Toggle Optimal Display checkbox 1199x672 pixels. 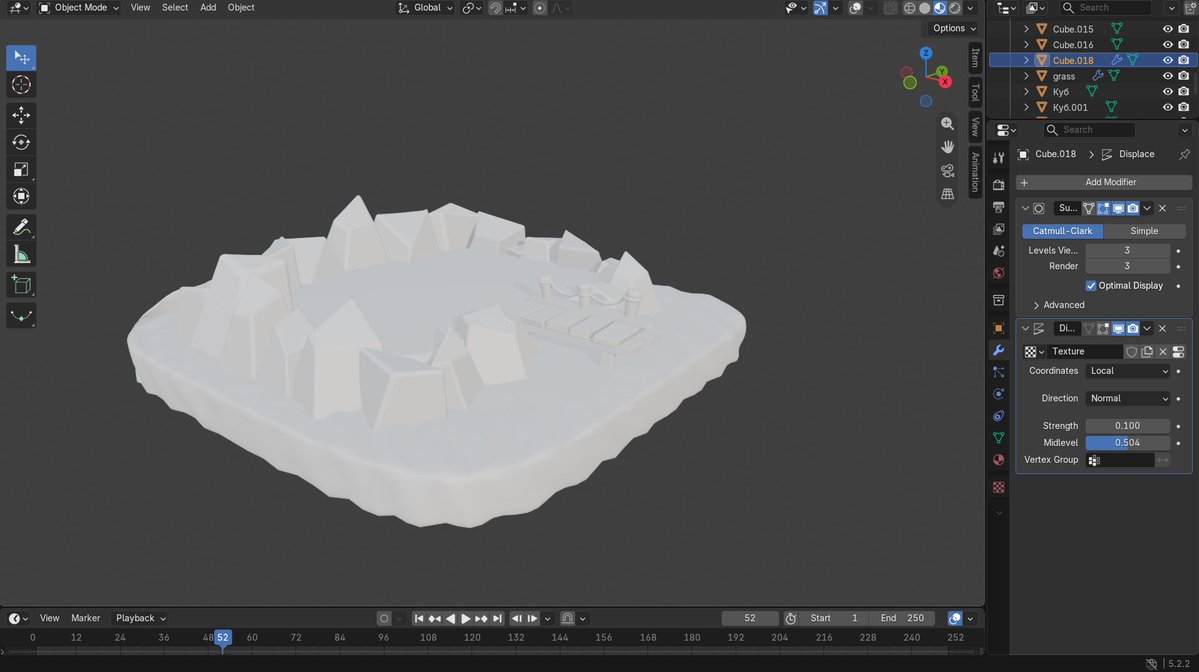click(1091, 286)
